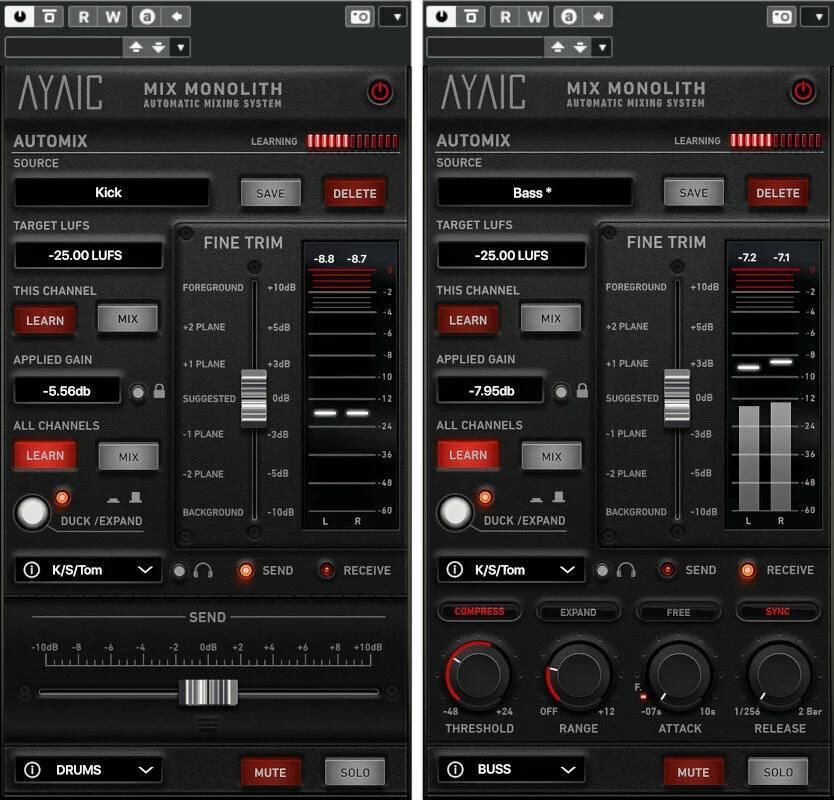The image size is (834, 800).
Task: Enable Read automation (R) above the Kick plugin
Action: click(84, 16)
